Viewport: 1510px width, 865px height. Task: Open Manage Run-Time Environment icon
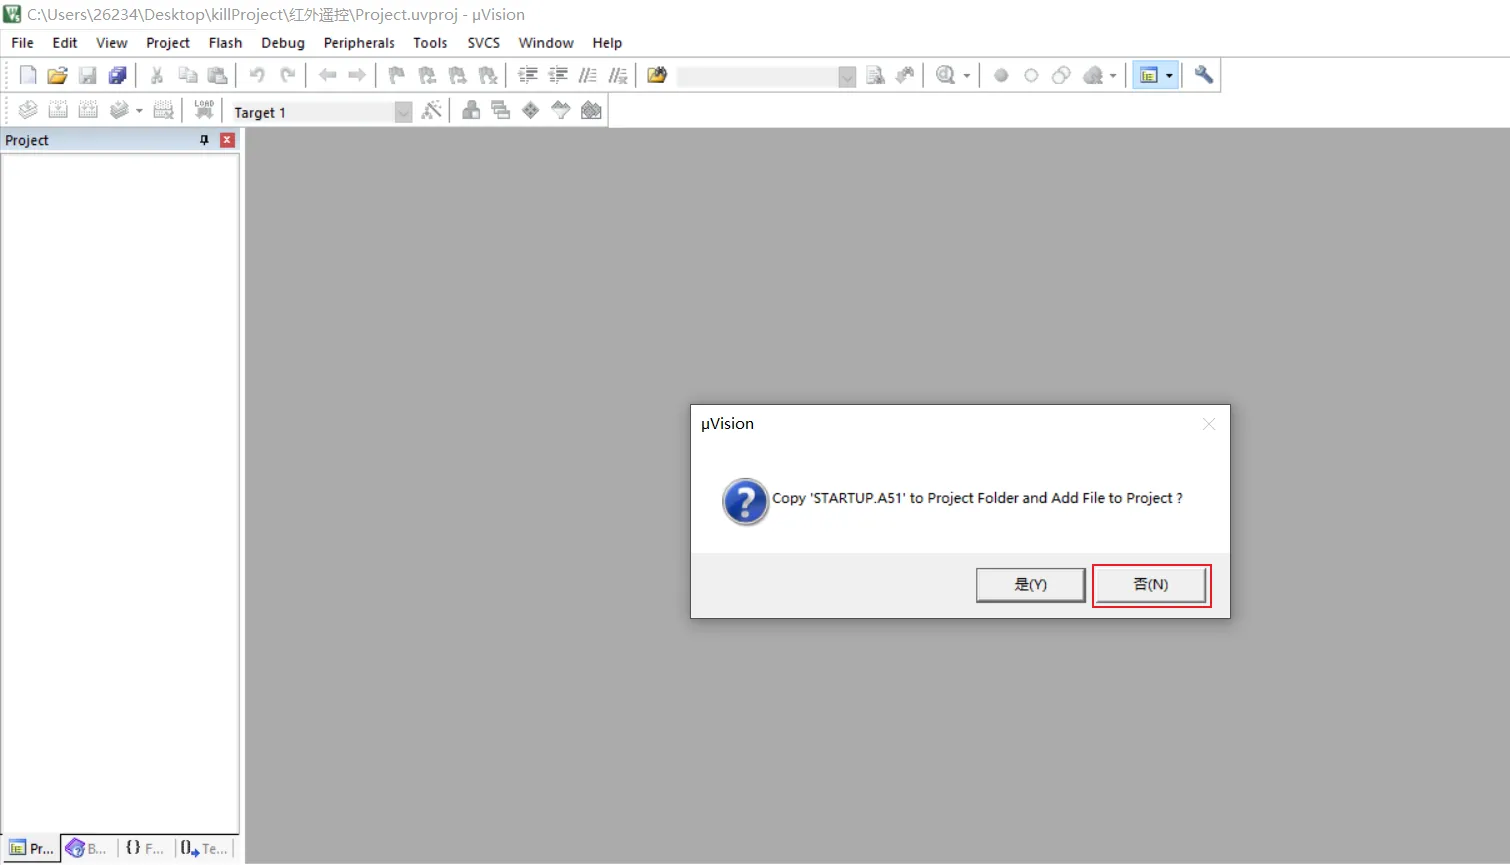pos(531,110)
